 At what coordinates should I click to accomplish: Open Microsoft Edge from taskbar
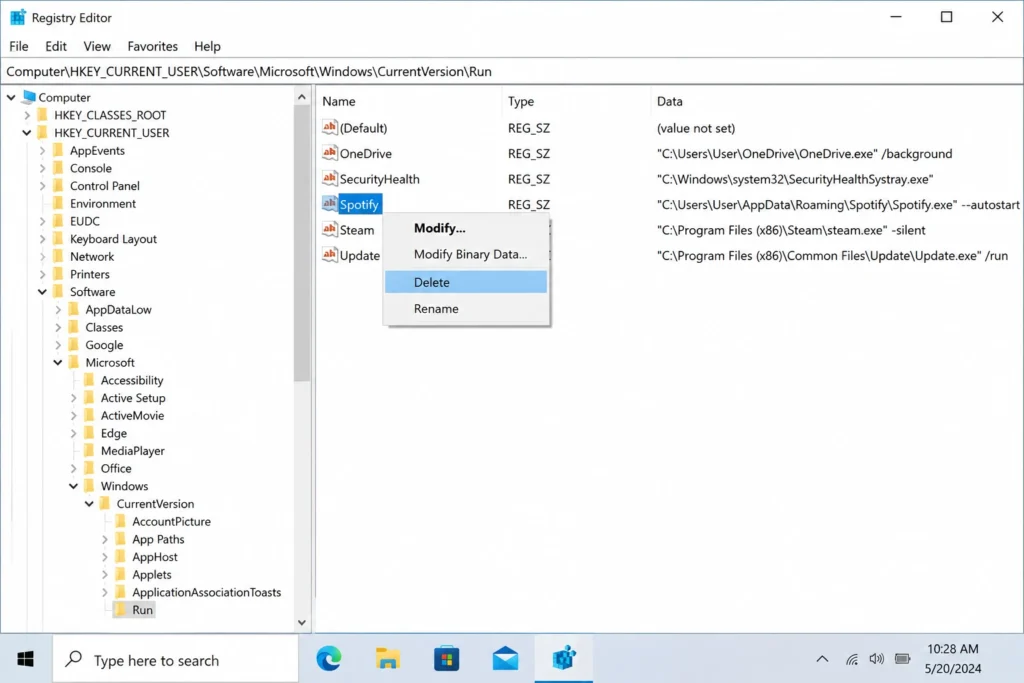328,659
